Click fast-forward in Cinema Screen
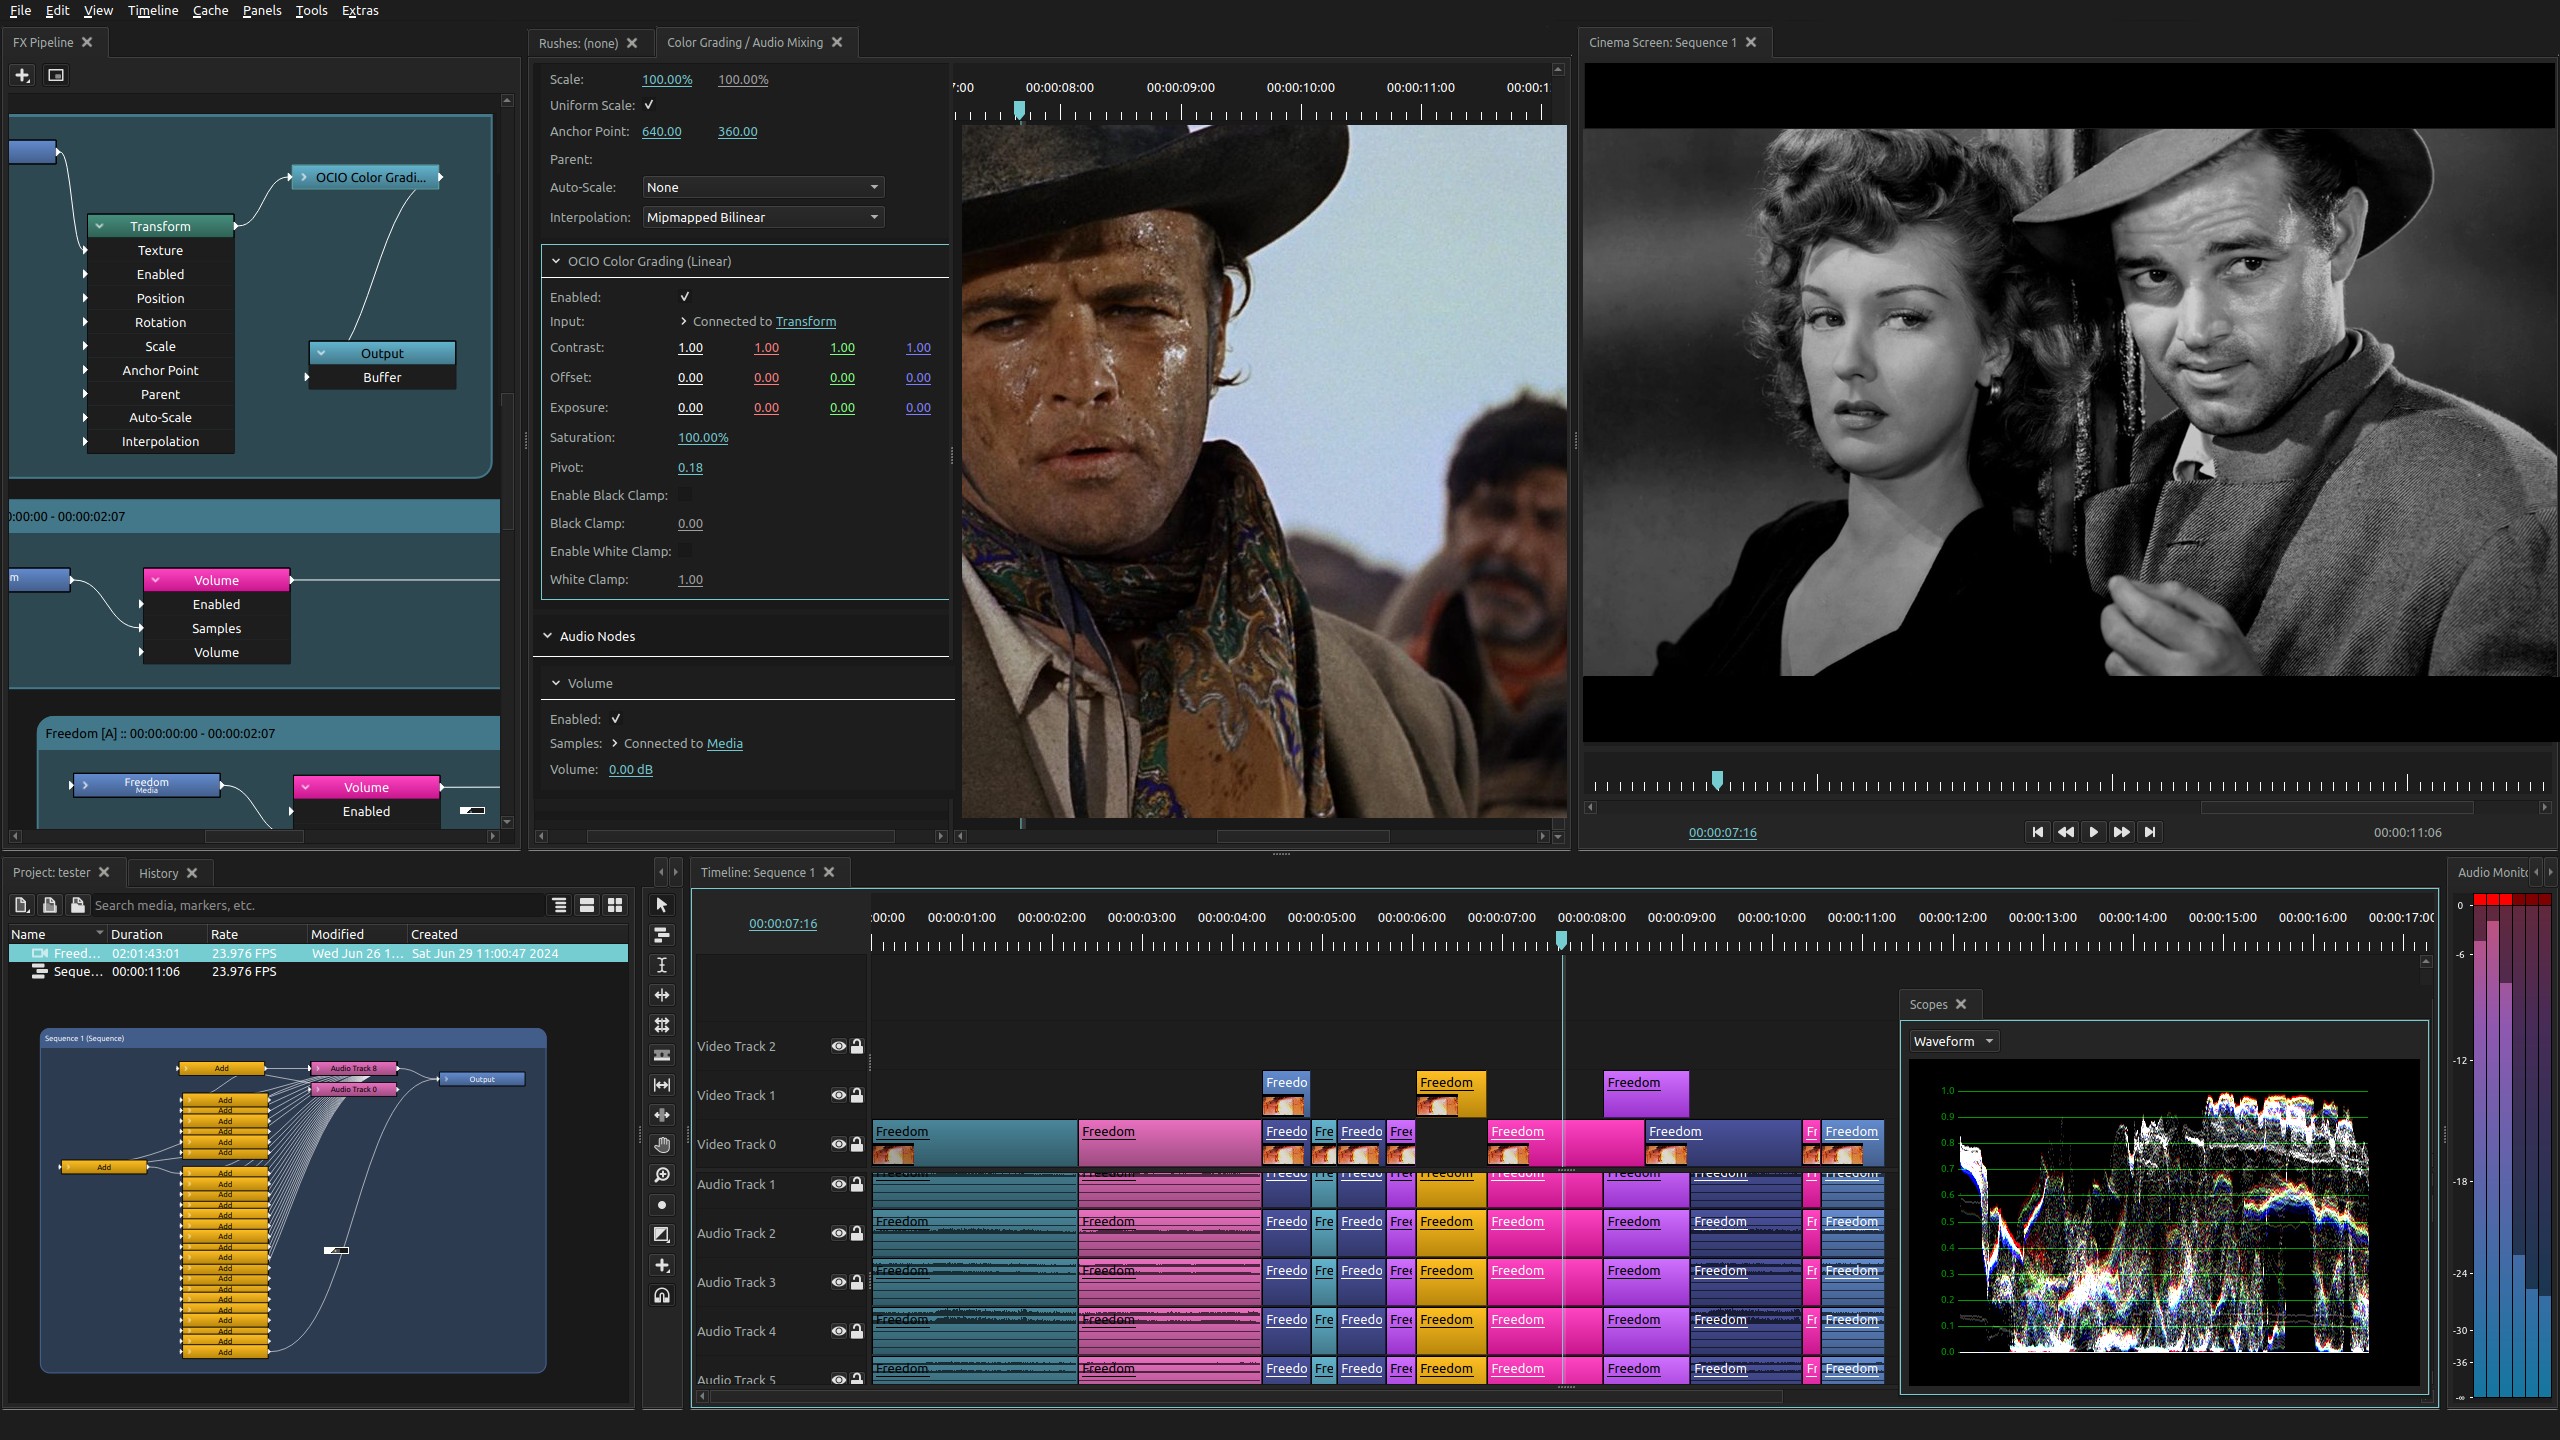This screenshot has height=1440, width=2560. 2121,832
